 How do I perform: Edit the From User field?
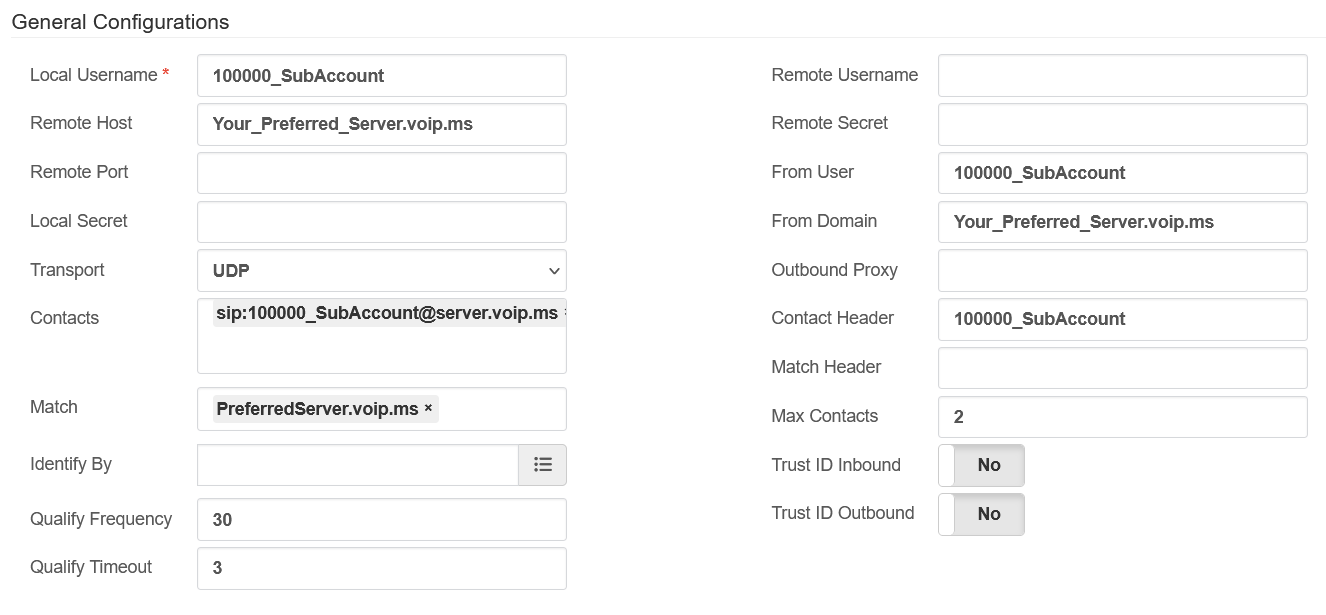[x=1122, y=173]
